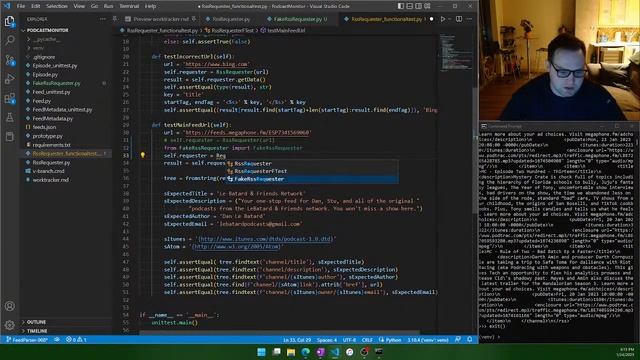Toggle the Secondary Side Bar layout button
The height and width of the screenshot is (360, 640).
point(419,6)
